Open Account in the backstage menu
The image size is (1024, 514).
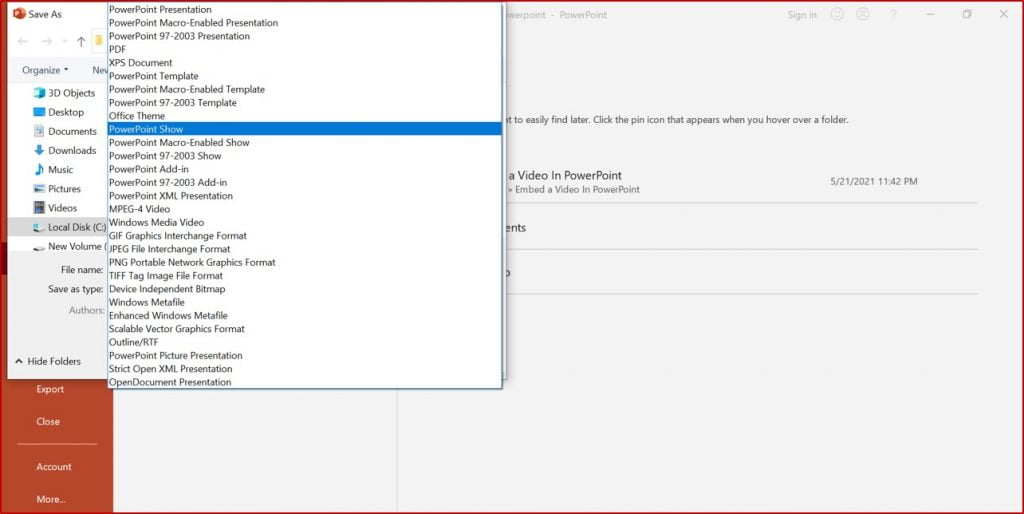(x=54, y=466)
